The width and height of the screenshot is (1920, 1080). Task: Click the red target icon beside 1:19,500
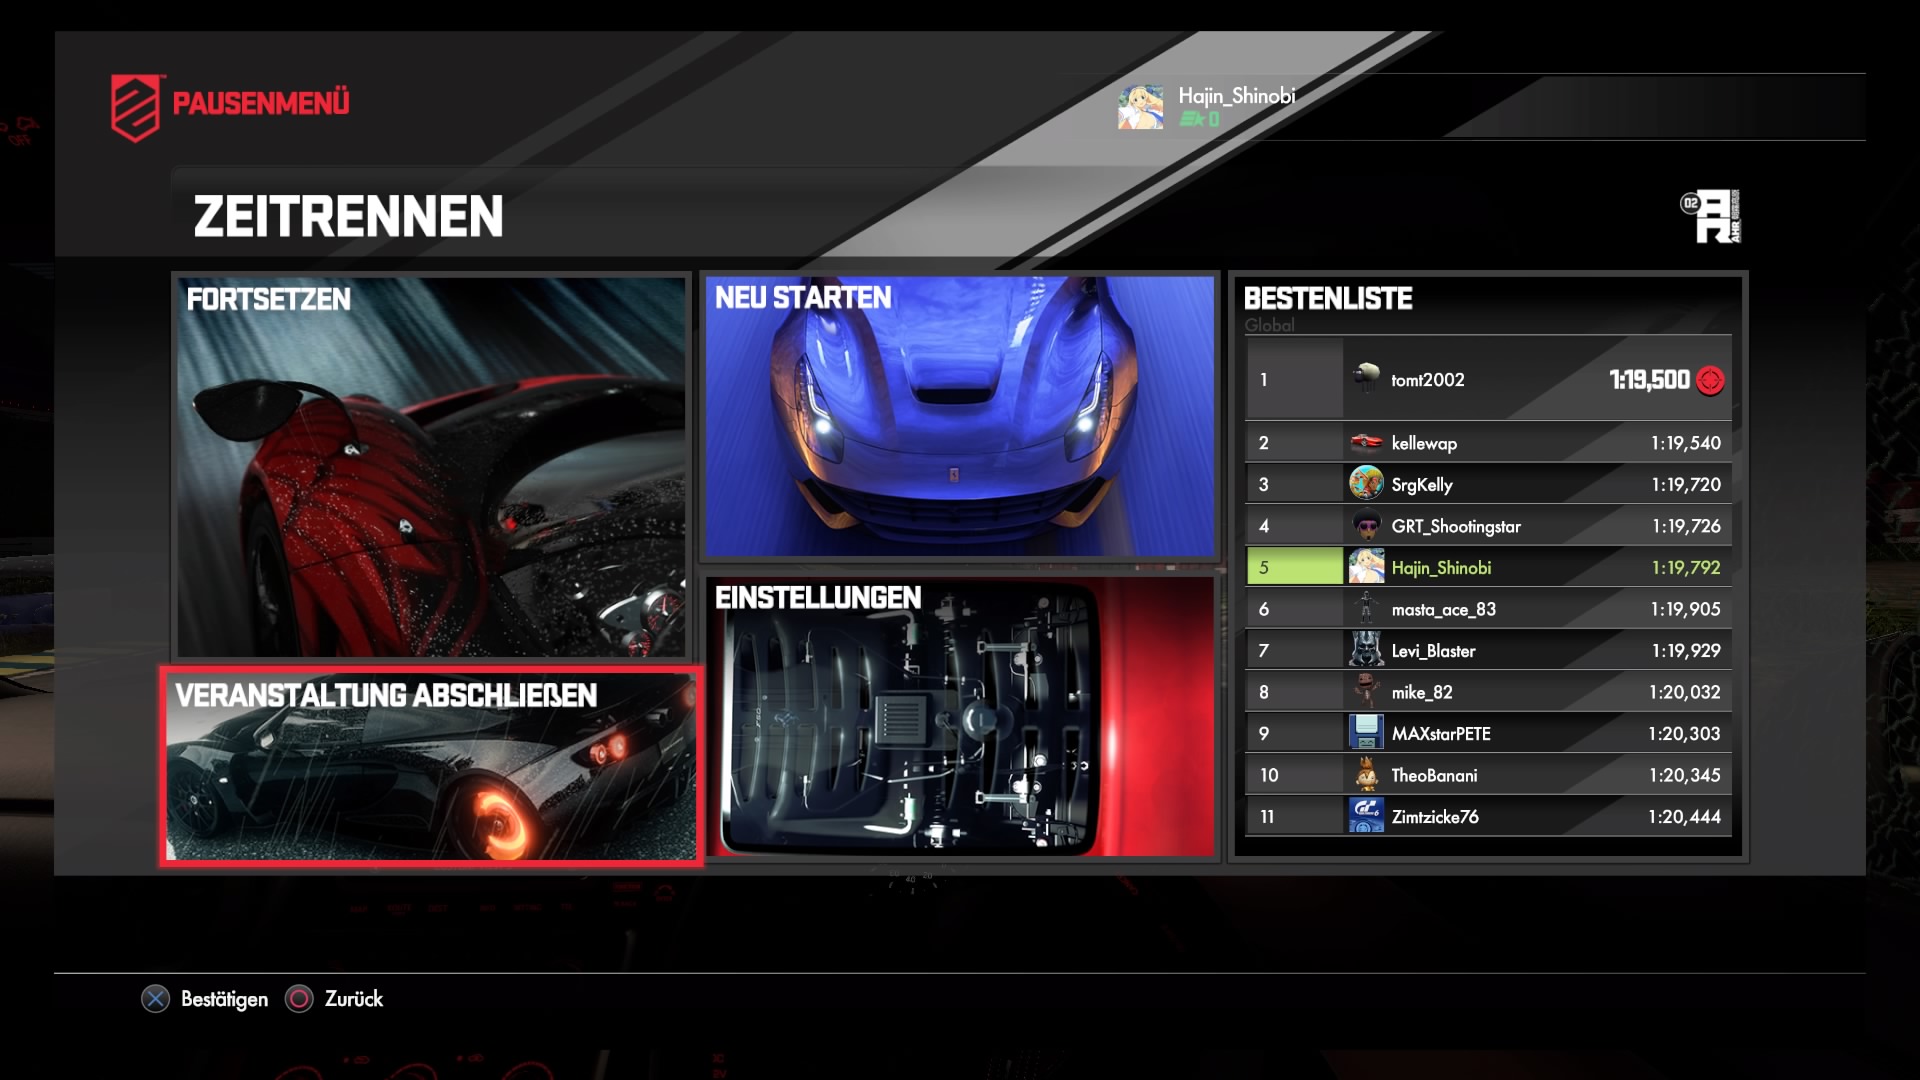(1710, 381)
